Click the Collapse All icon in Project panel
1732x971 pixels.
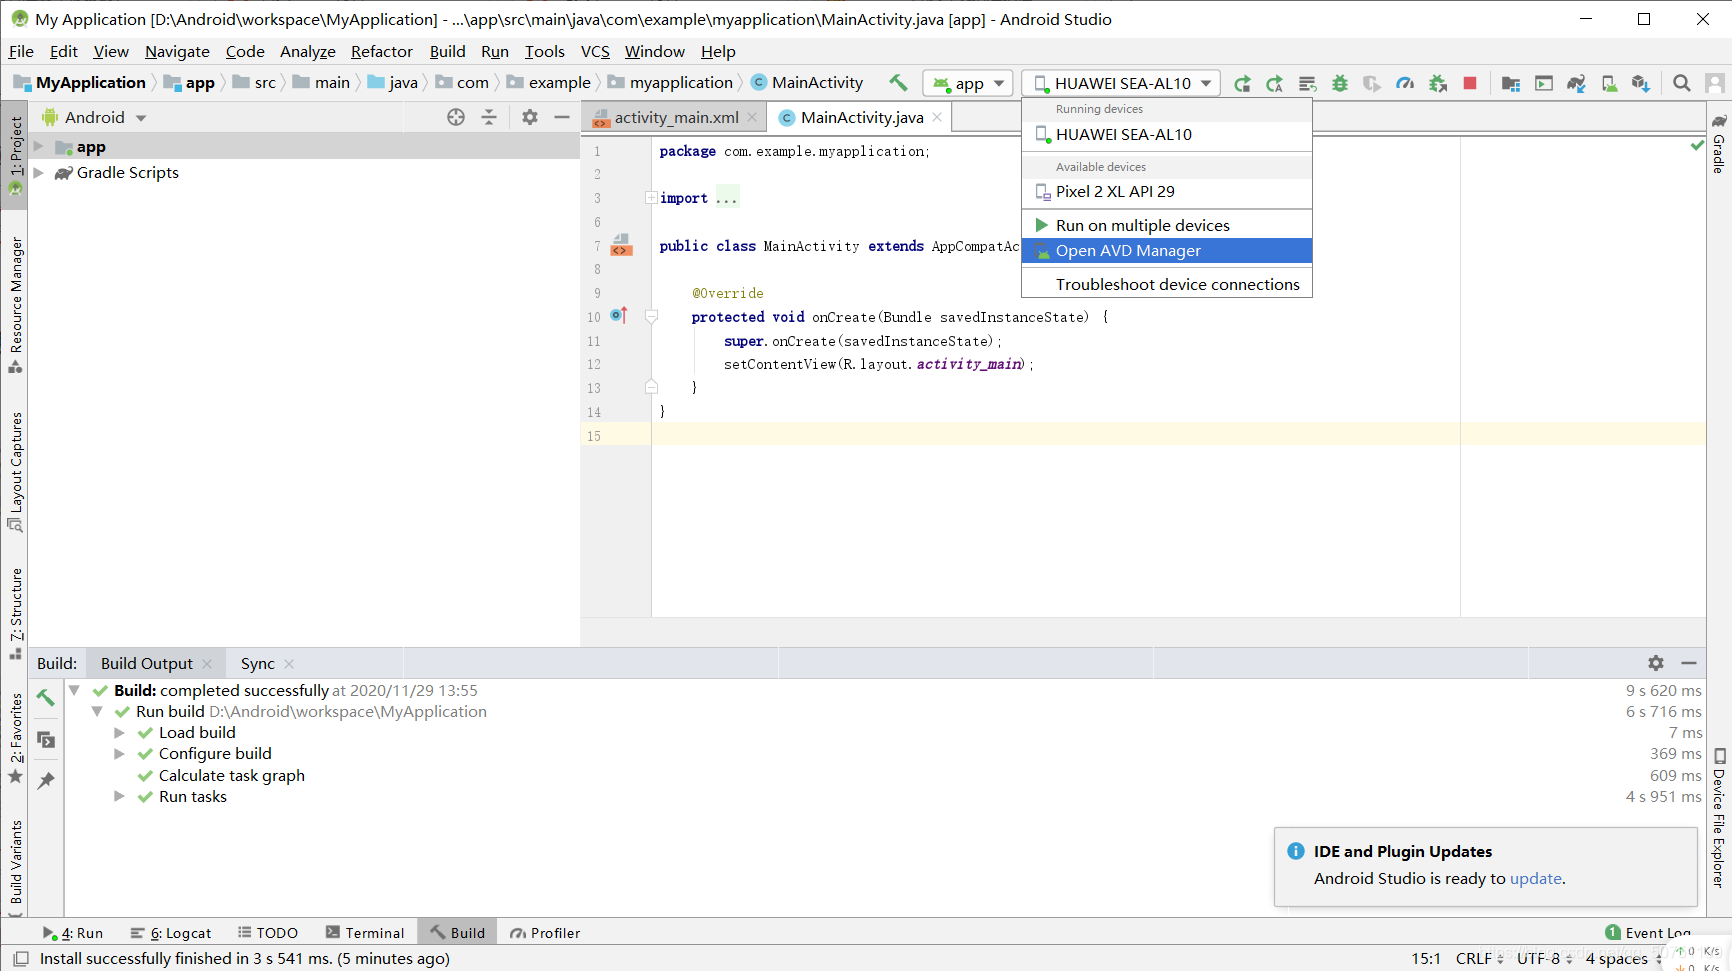pos(489,117)
